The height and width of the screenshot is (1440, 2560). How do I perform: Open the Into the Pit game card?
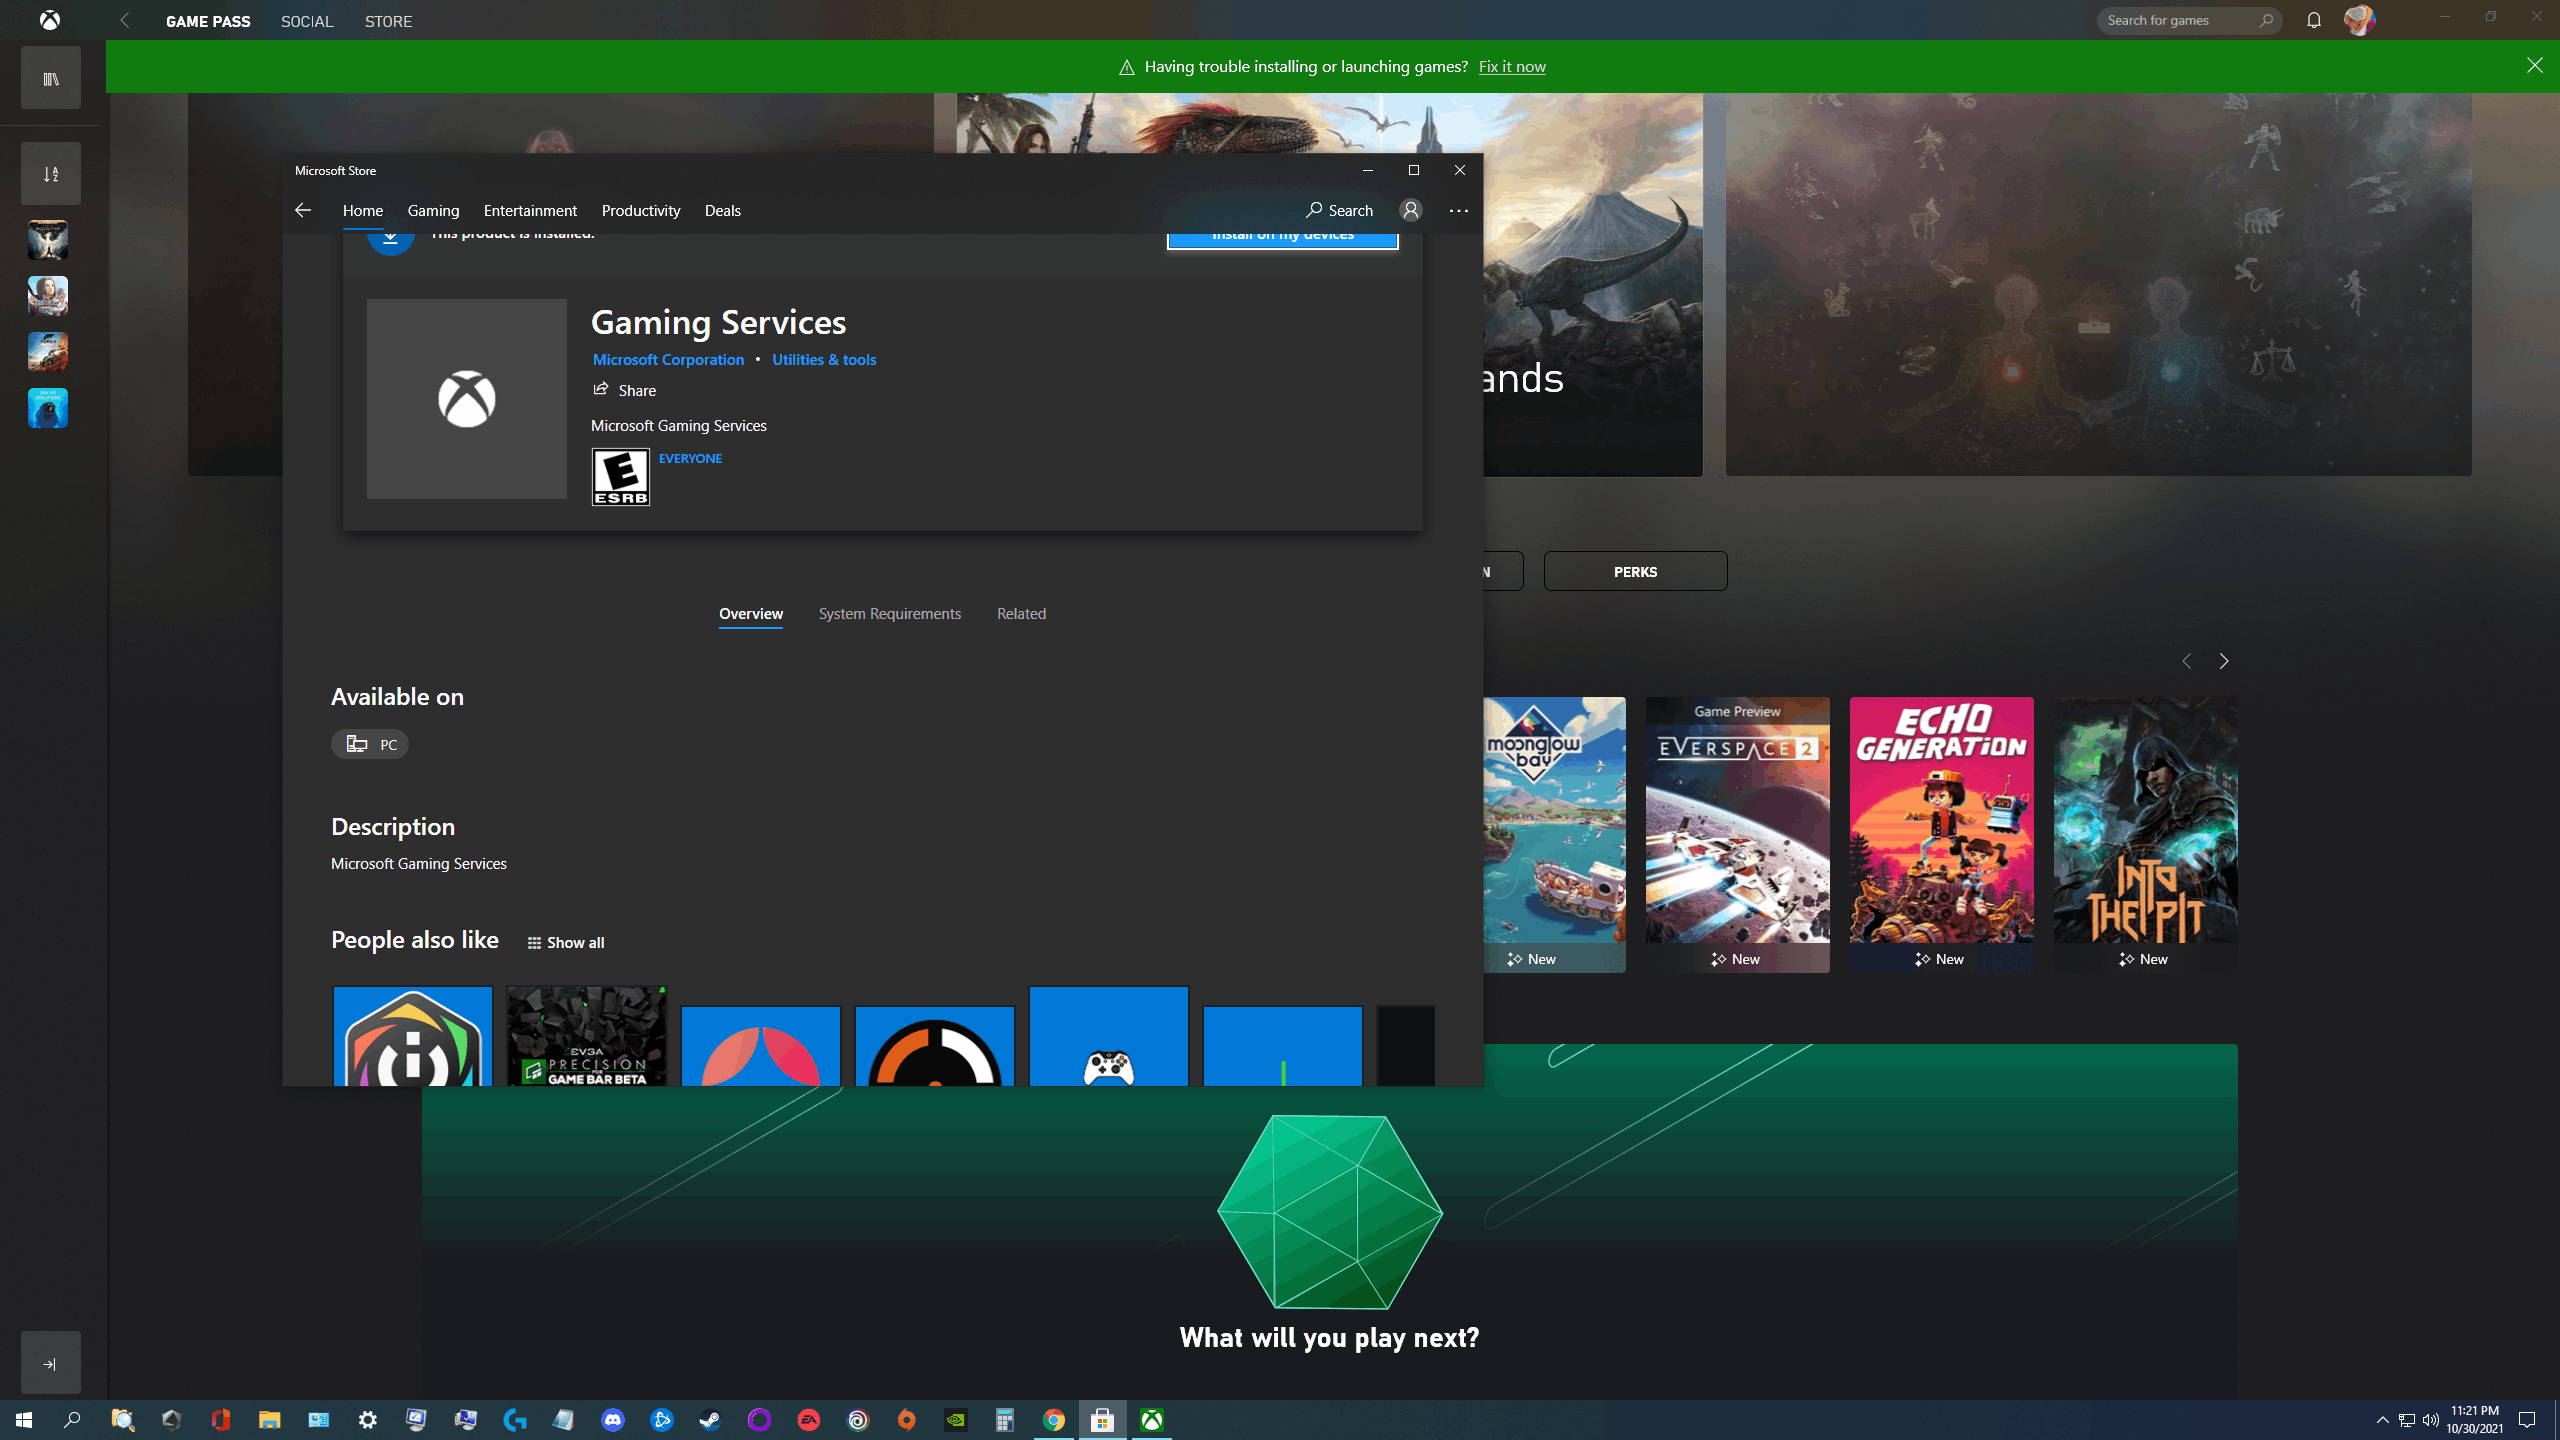(x=2146, y=834)
